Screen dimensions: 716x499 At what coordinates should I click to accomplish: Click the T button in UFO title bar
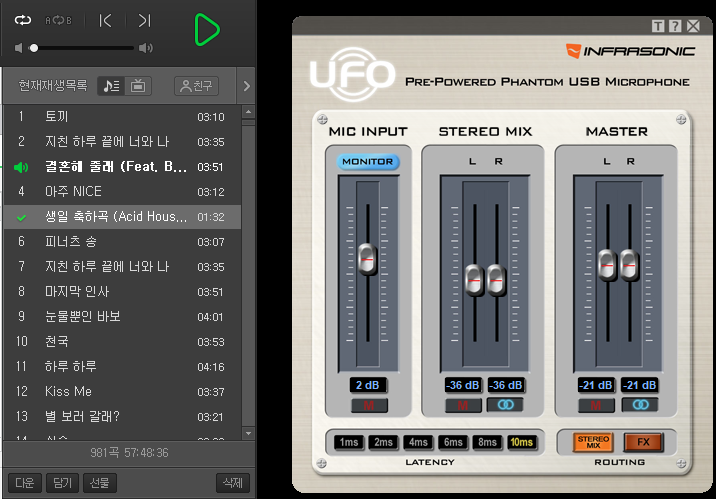coord(658,26)
